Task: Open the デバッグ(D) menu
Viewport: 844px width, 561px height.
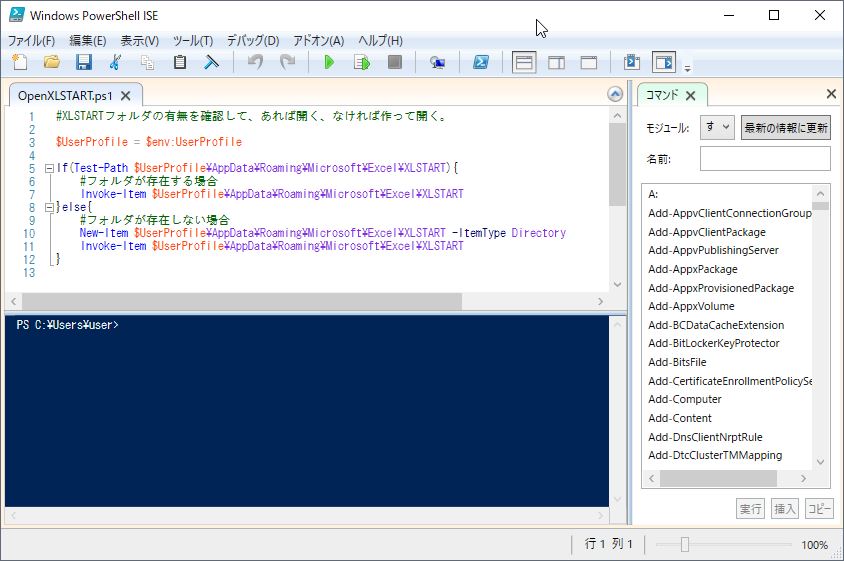Action: [253, 40]
